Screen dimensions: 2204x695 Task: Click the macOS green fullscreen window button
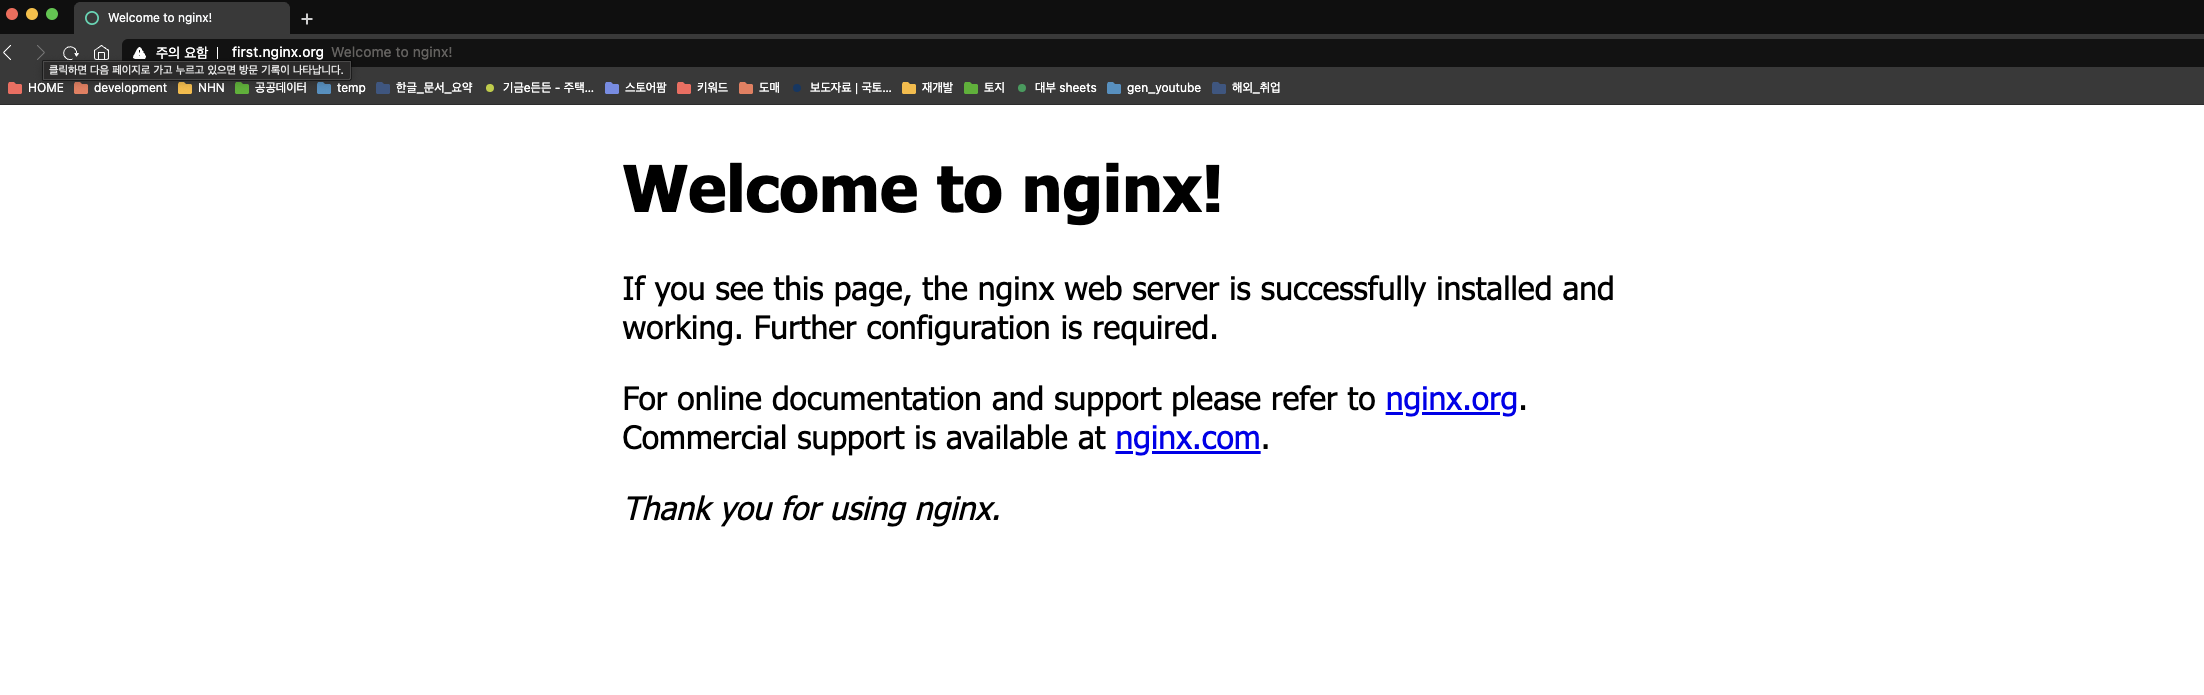[x=52, y=14]
